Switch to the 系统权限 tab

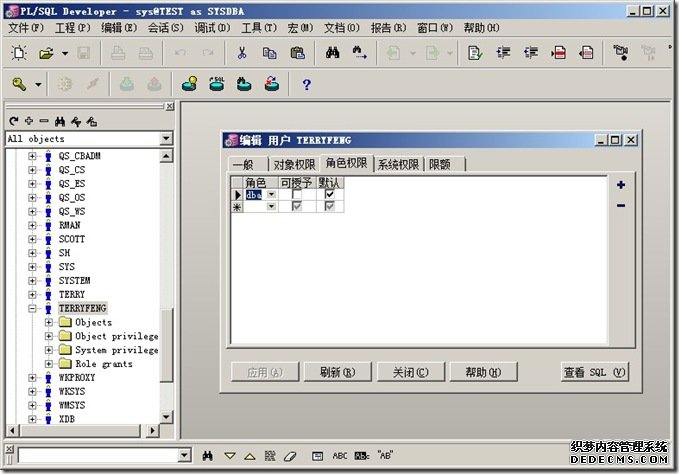pos(398,165)
